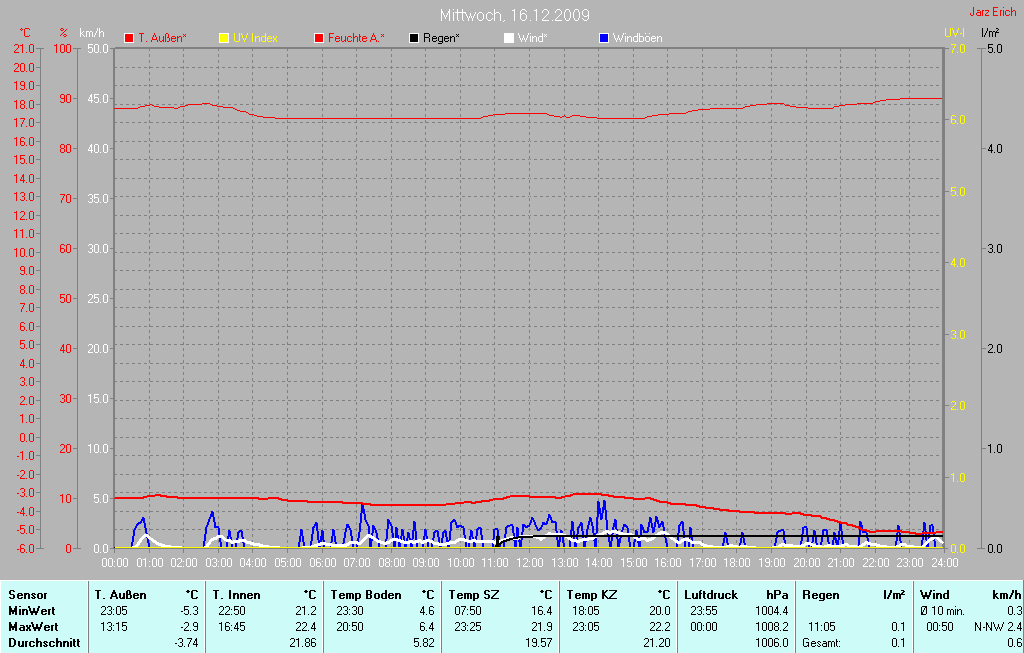Click the Temp Boden average '5.82'
The height and width of the screenshot is (653, 1024).
tap(424, 643)
